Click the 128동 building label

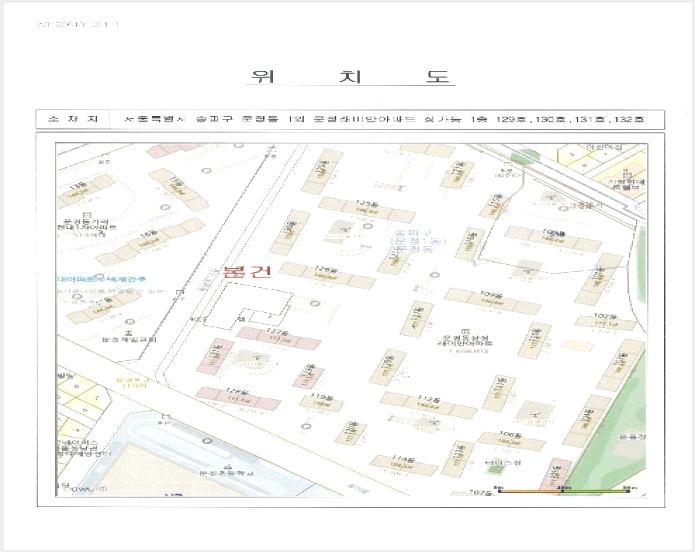(238, 391)
